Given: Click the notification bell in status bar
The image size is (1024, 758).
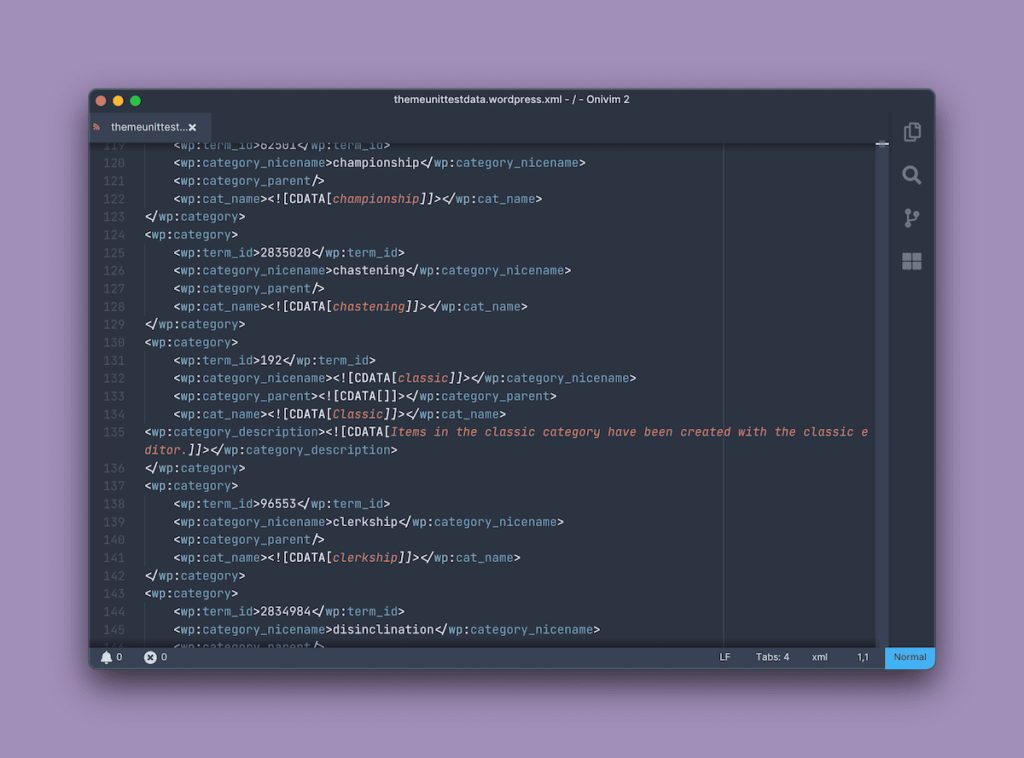Looking at the screenshot, I should tap(107, 657).
